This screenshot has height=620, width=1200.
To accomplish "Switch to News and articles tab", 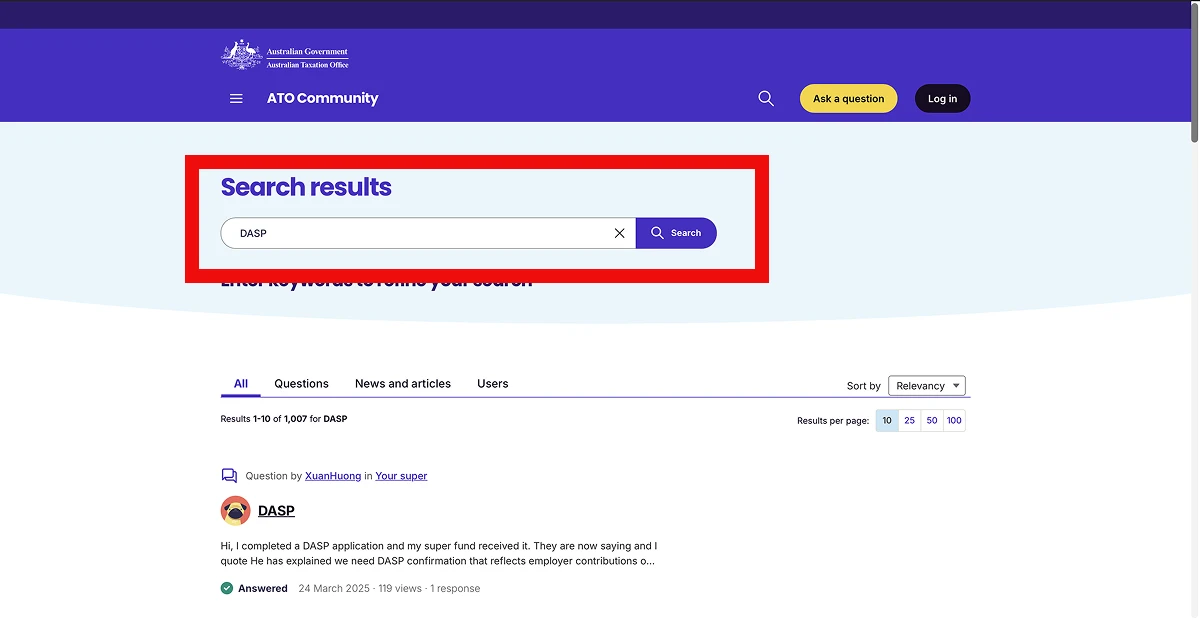I will (402, 384).
